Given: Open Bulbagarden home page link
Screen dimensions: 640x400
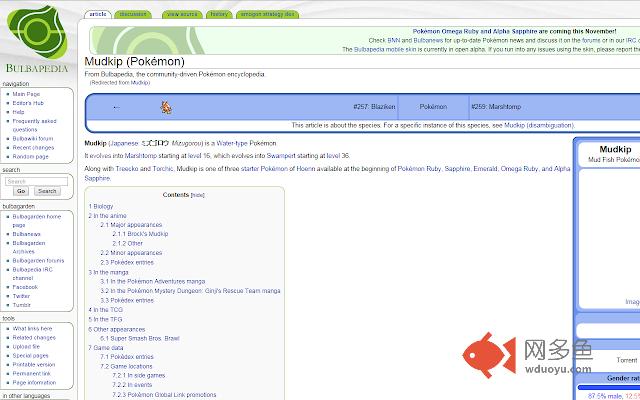Looking at the screenshot, I should coord(36,220).
